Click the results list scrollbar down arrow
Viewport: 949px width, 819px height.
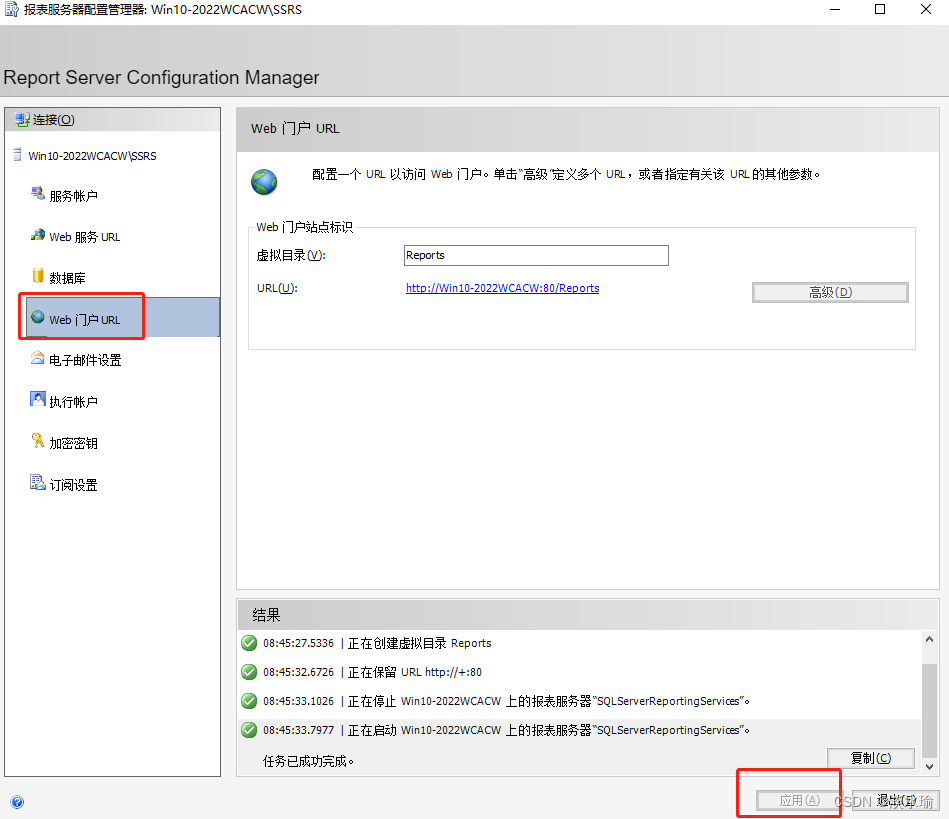click(x=929, y=766)
